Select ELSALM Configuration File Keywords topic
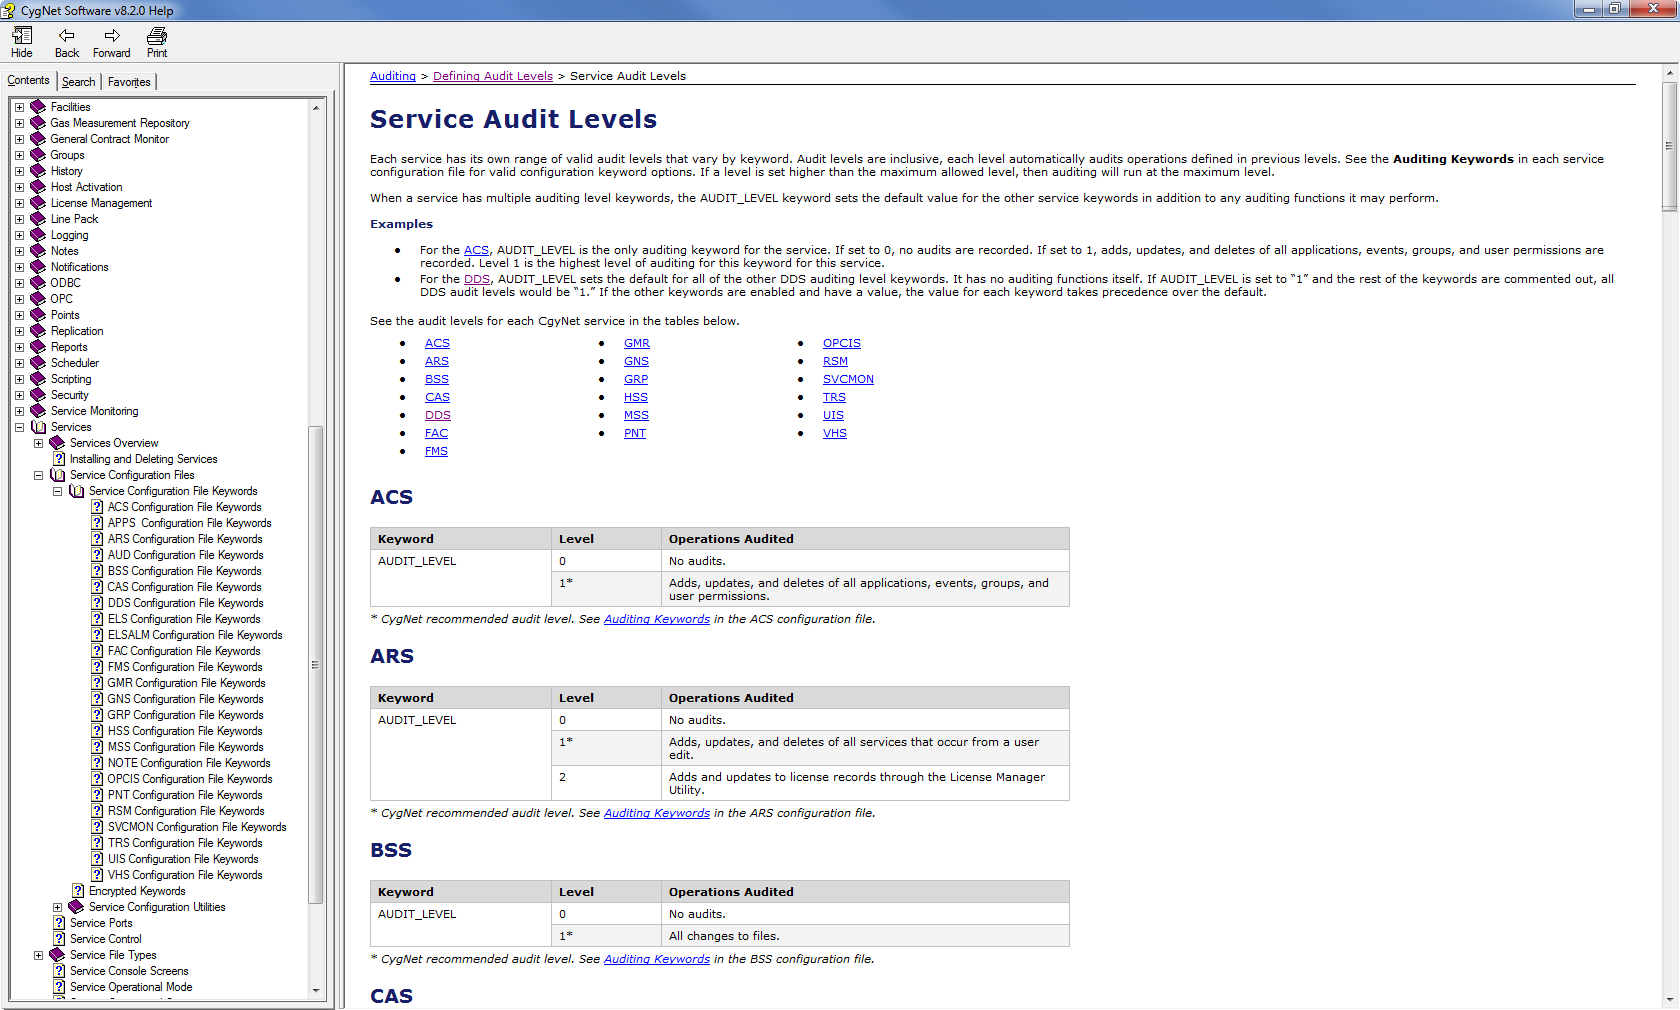 click(x=195, y=635)
